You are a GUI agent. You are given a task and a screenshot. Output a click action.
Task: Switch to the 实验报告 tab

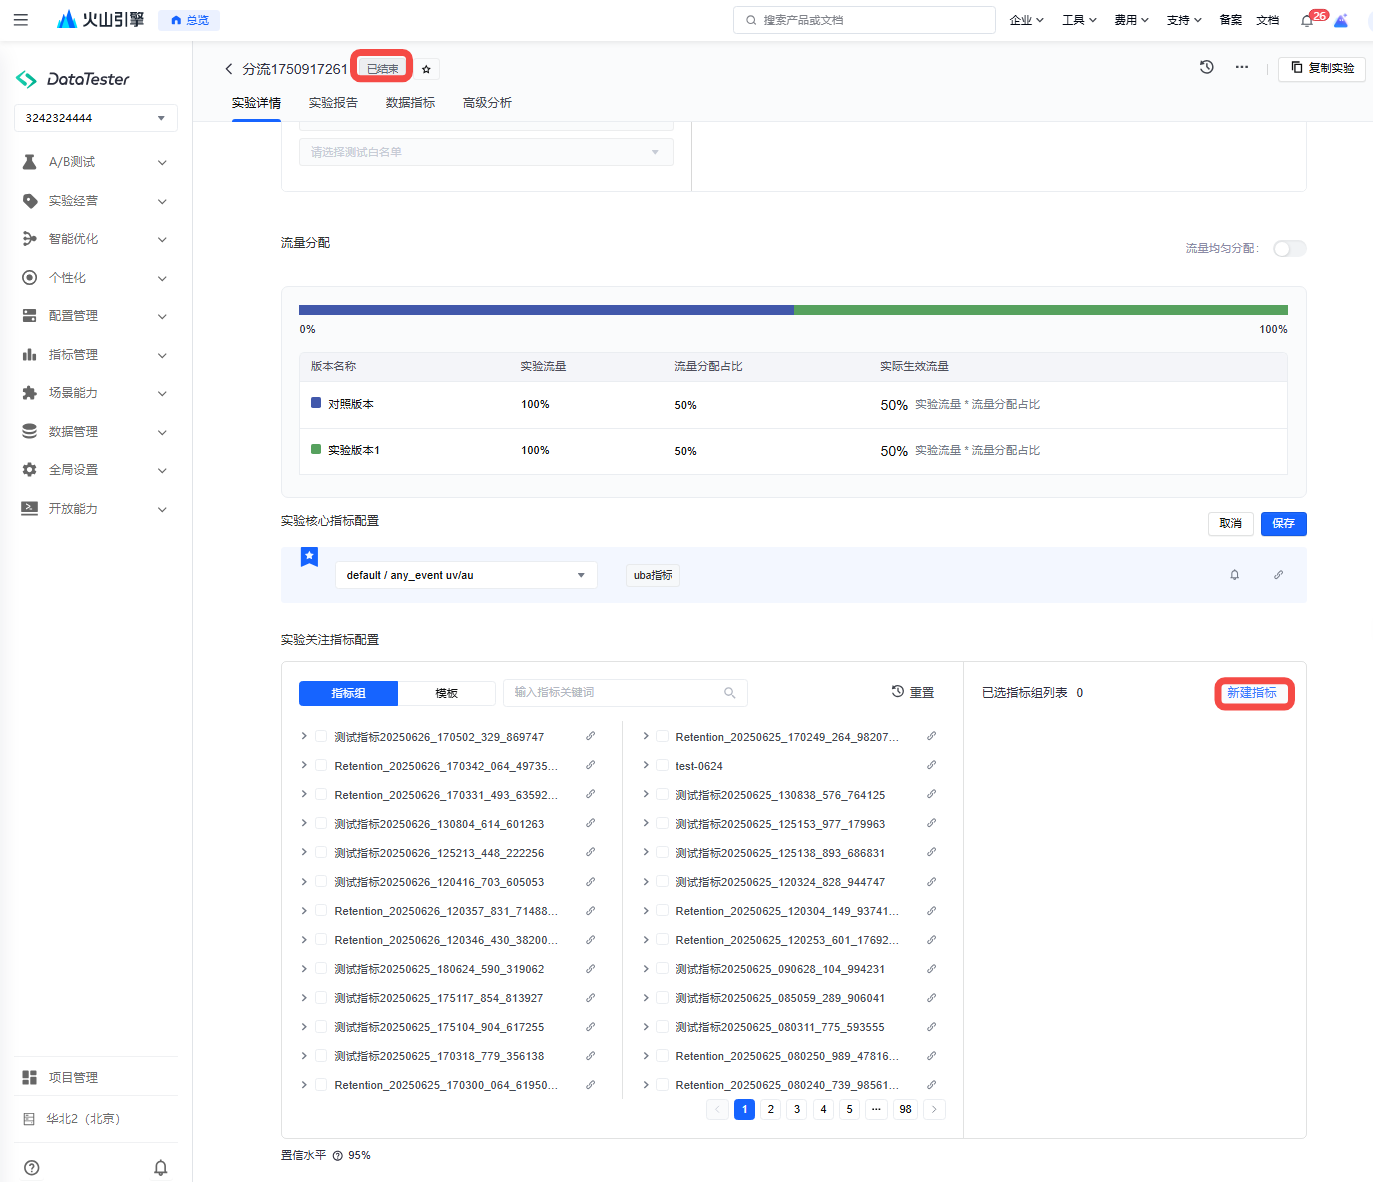(333, 103)
